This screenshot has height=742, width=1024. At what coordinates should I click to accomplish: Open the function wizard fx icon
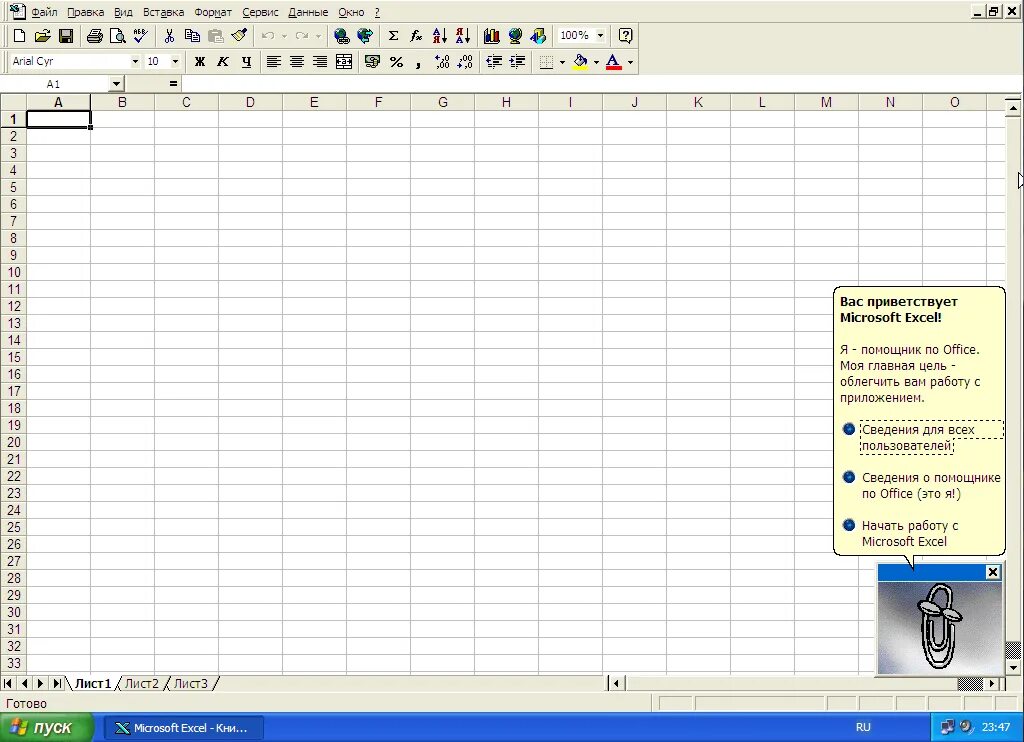[416, 36]
